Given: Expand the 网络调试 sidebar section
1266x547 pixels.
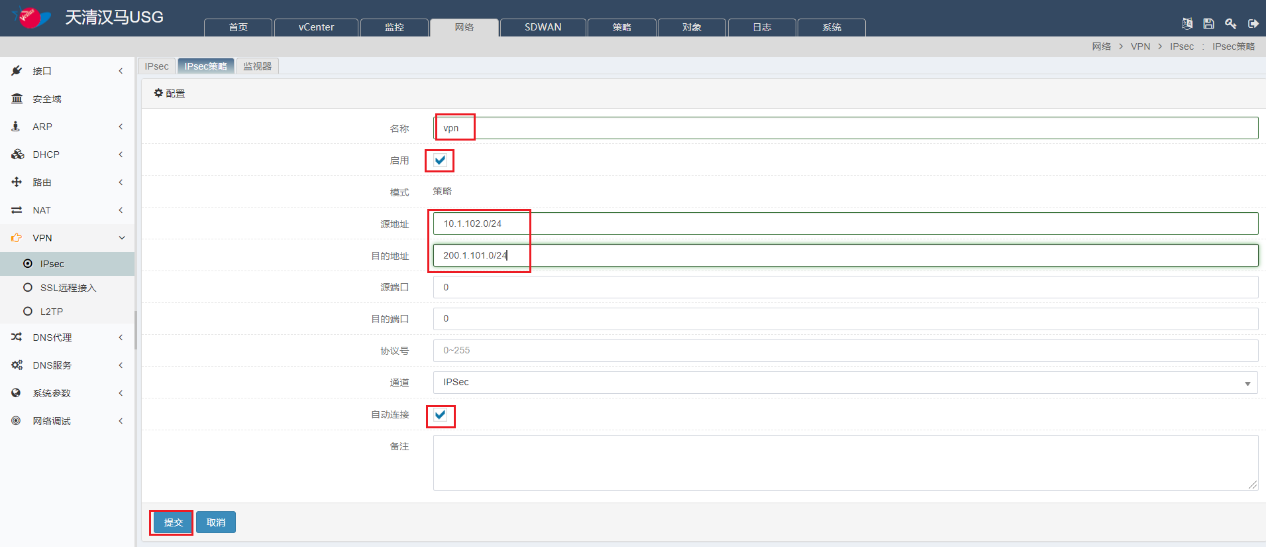Looking at the screenshot, I should pyautogui.click(x=120, y=421).
